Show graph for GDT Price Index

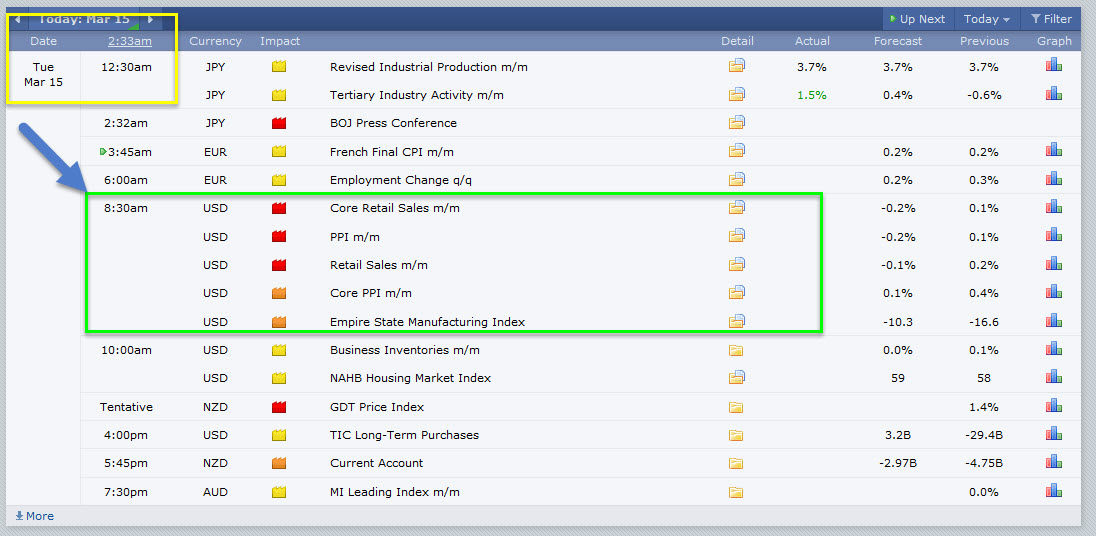pyautogui.click(x=1054, y=405)
